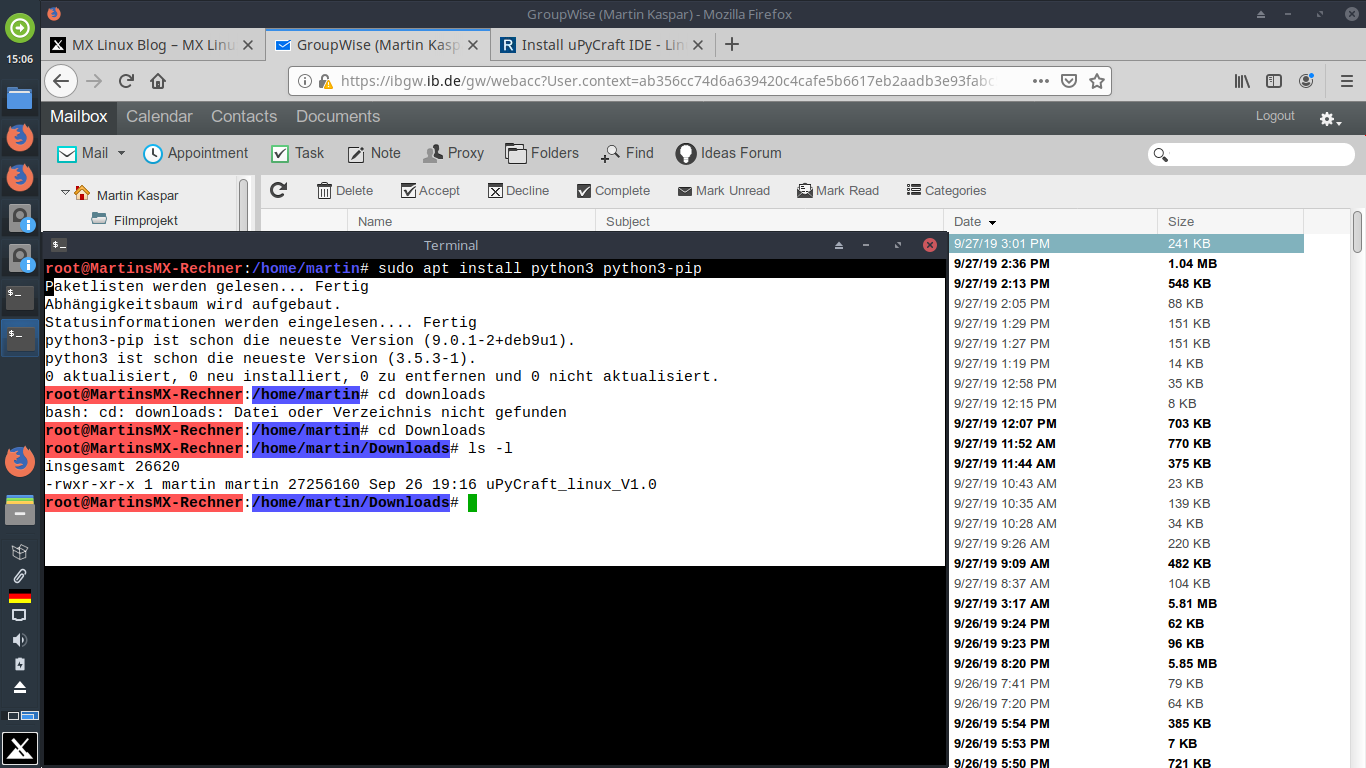
Task: Close the GroupWise browser tab
Action: tap(472, 45)
